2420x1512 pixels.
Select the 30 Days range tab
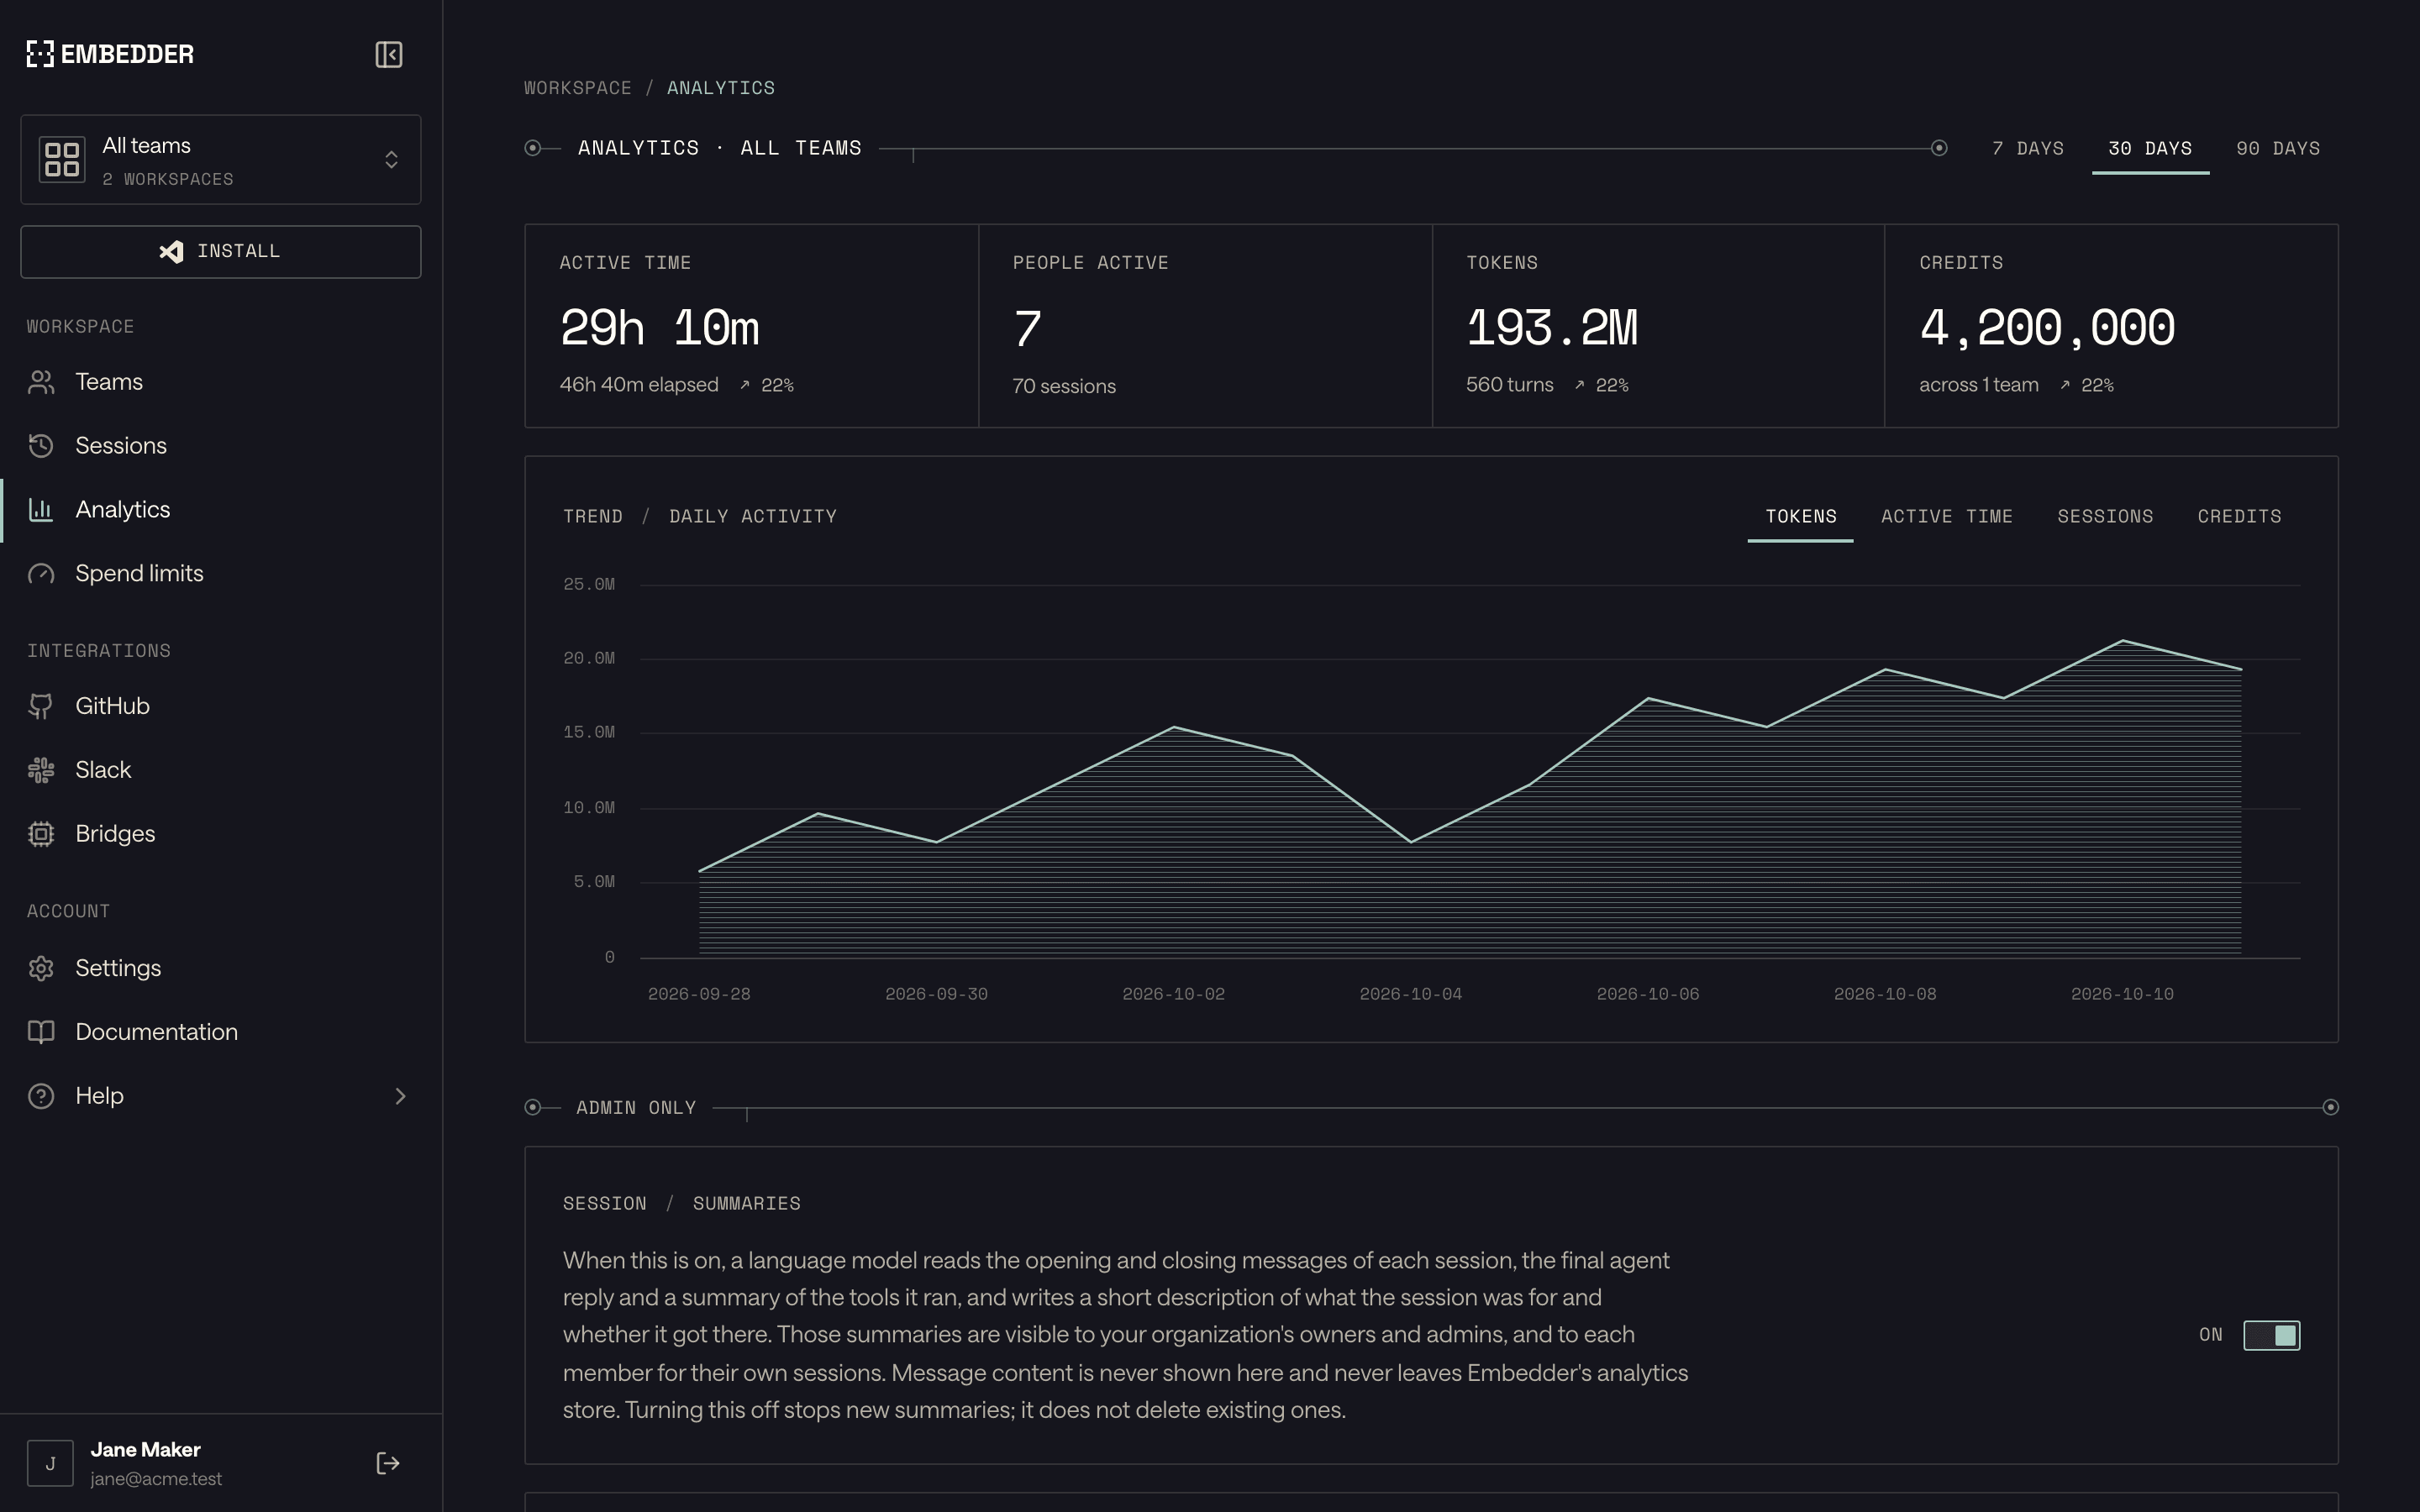coord(2150,148)
